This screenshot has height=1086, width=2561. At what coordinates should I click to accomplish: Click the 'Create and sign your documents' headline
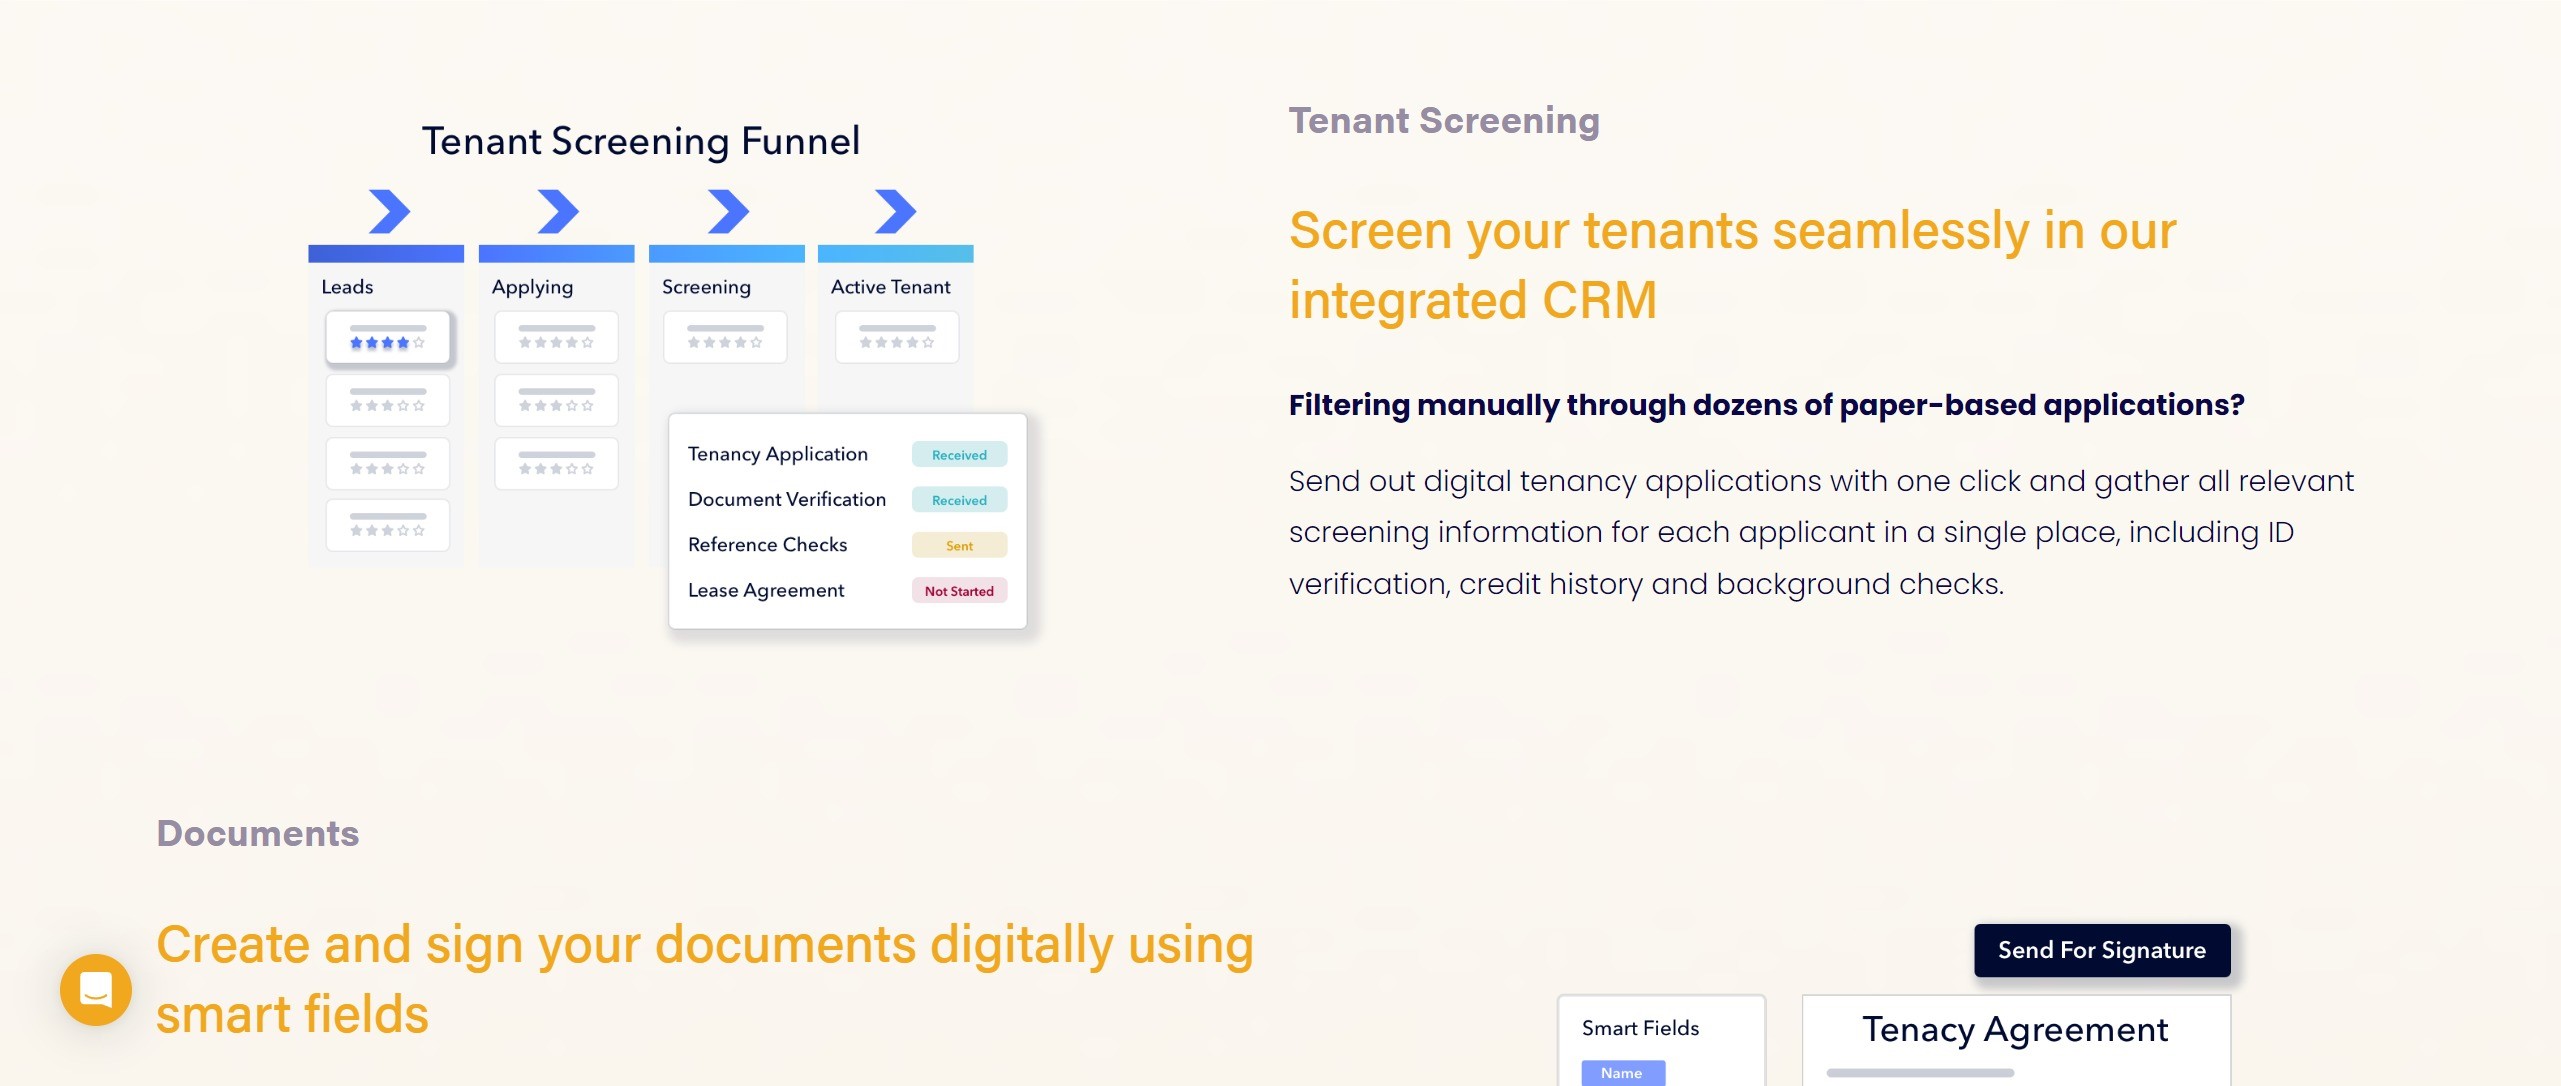coord(705,979)
